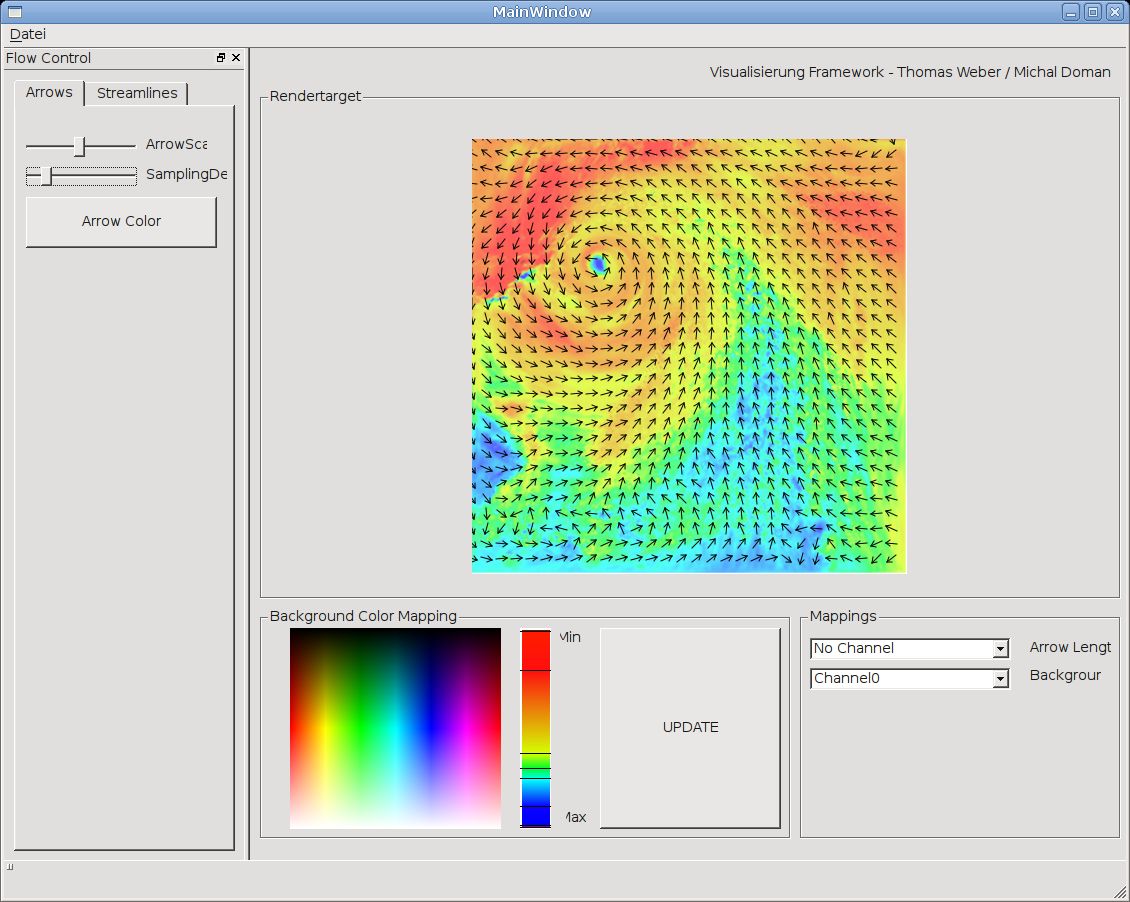Click the Min-Max color gradient bar
The width and height of the screenshot is (1130, 902).
[x=535, y=727]
